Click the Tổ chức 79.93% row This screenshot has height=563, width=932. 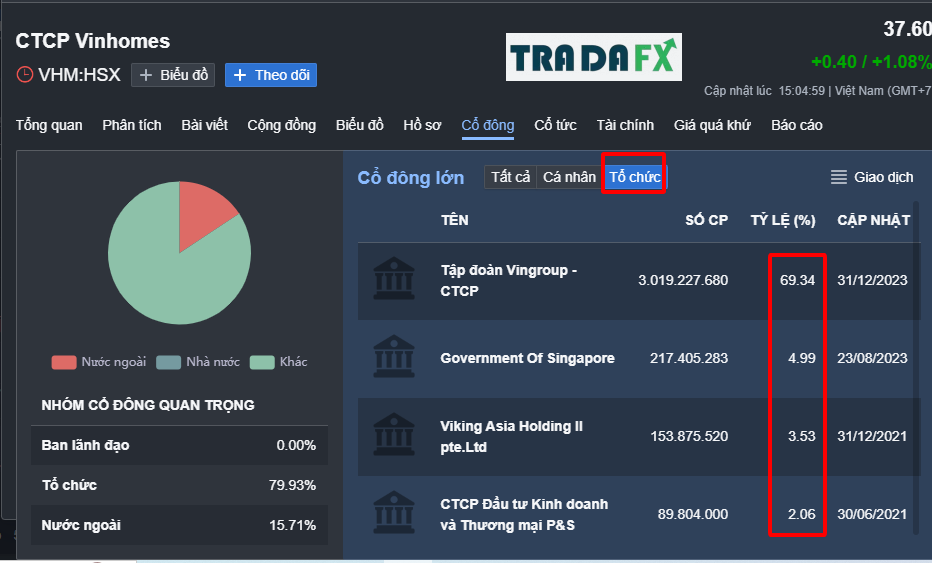[180, 485]
